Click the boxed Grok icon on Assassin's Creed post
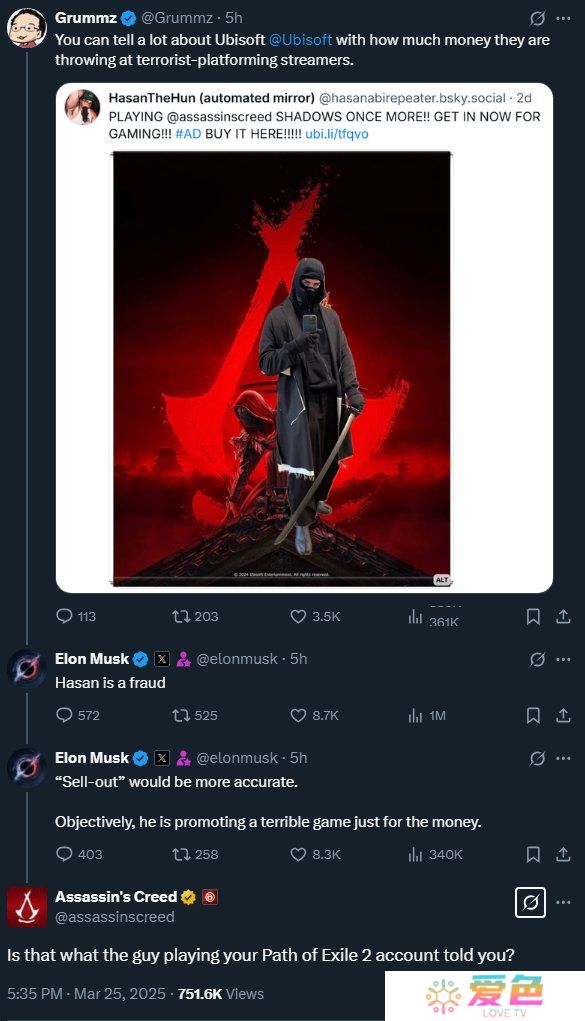 click(530, 902)
